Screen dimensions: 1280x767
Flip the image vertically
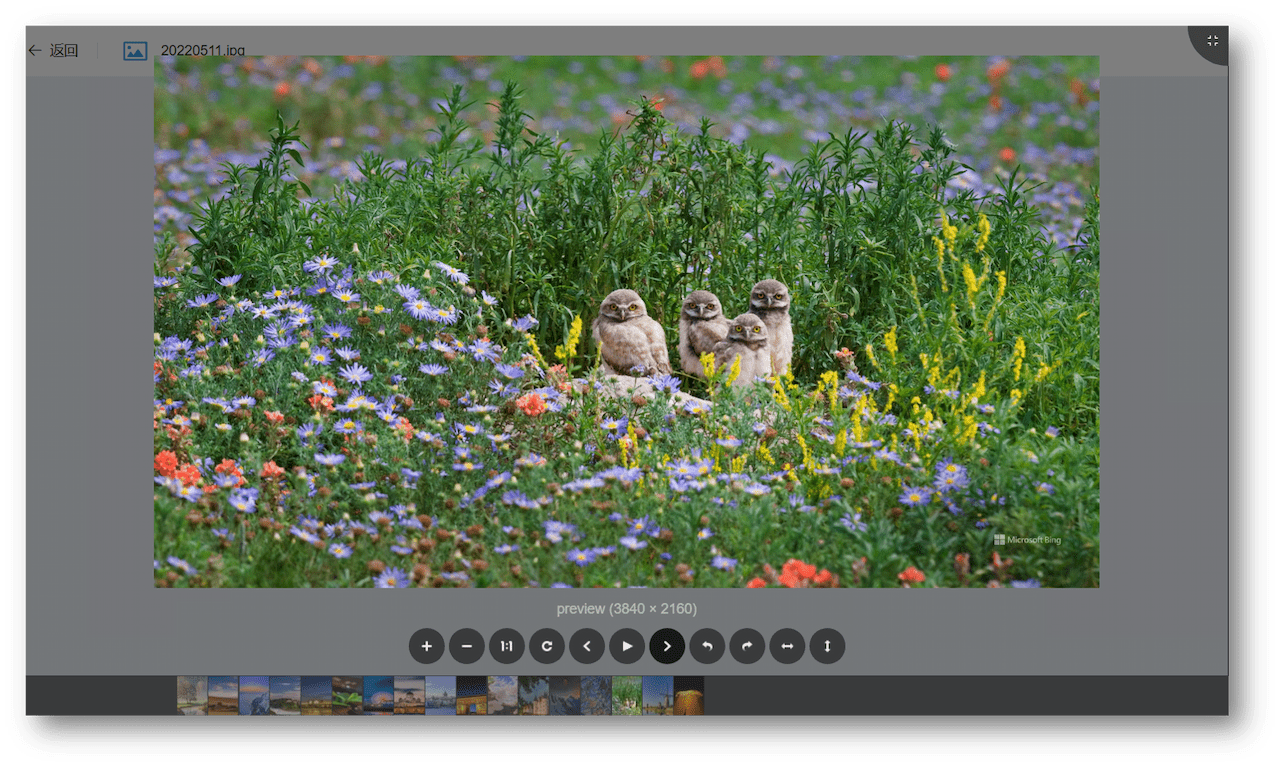827,646
